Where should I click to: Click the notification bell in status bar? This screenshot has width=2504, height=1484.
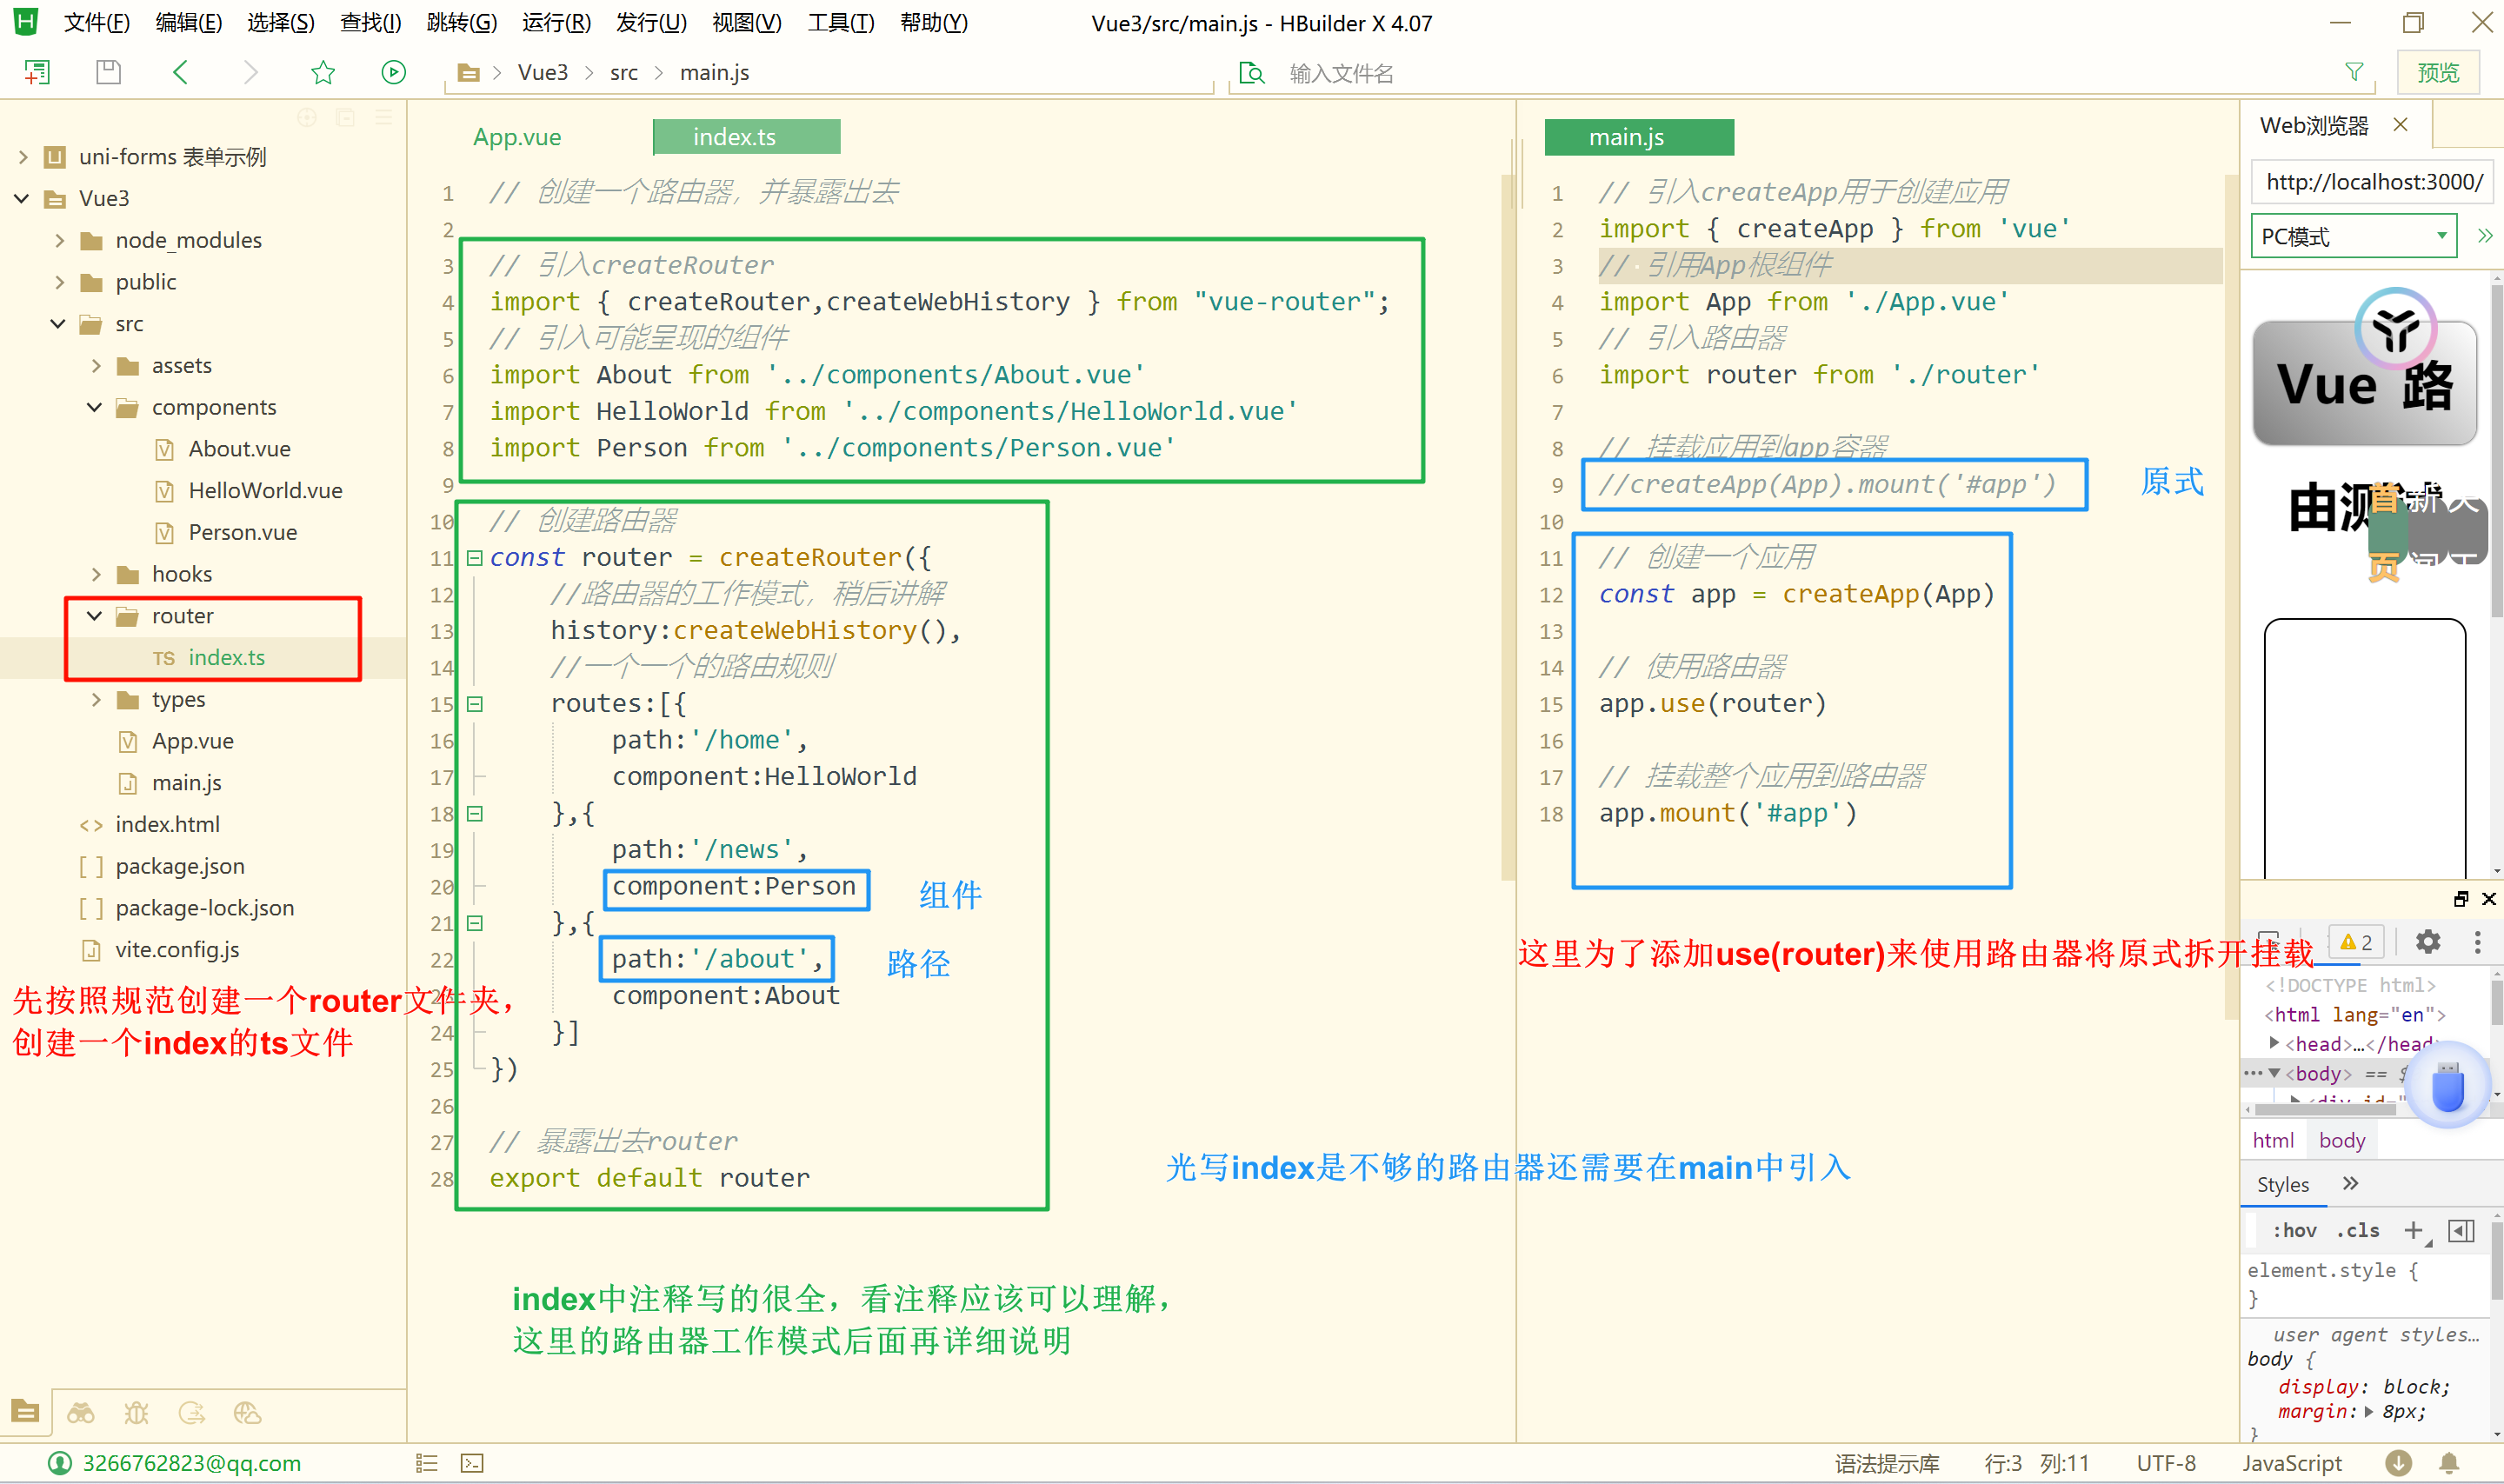click(2449, 1463)
